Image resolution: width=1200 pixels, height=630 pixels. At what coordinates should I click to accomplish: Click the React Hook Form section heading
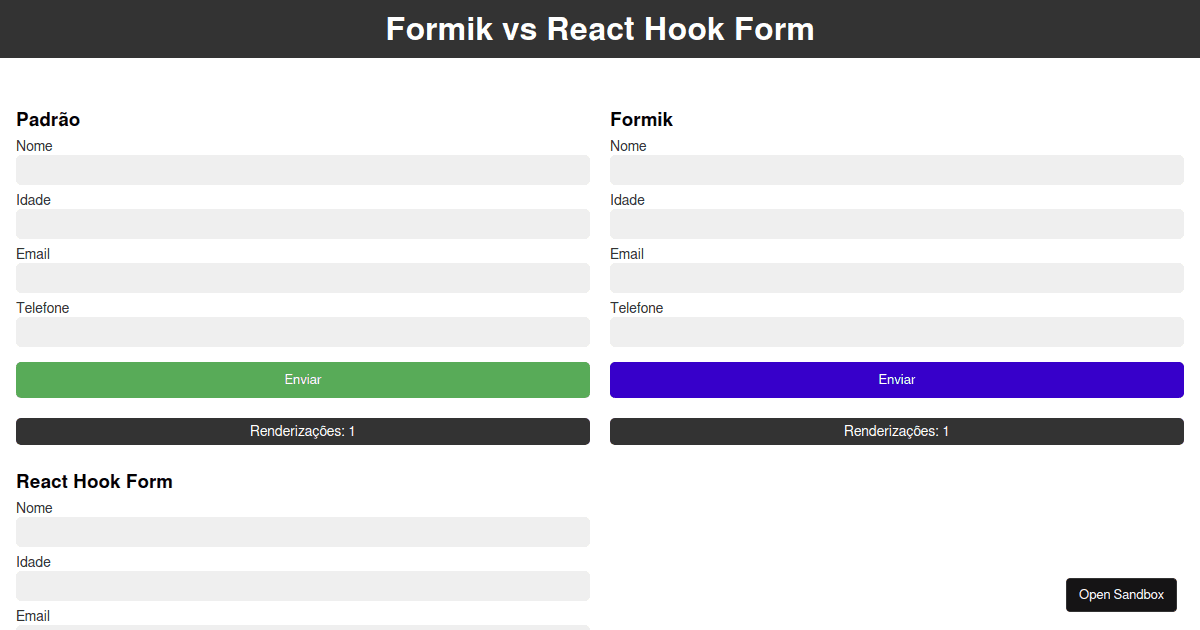[94, 481]
